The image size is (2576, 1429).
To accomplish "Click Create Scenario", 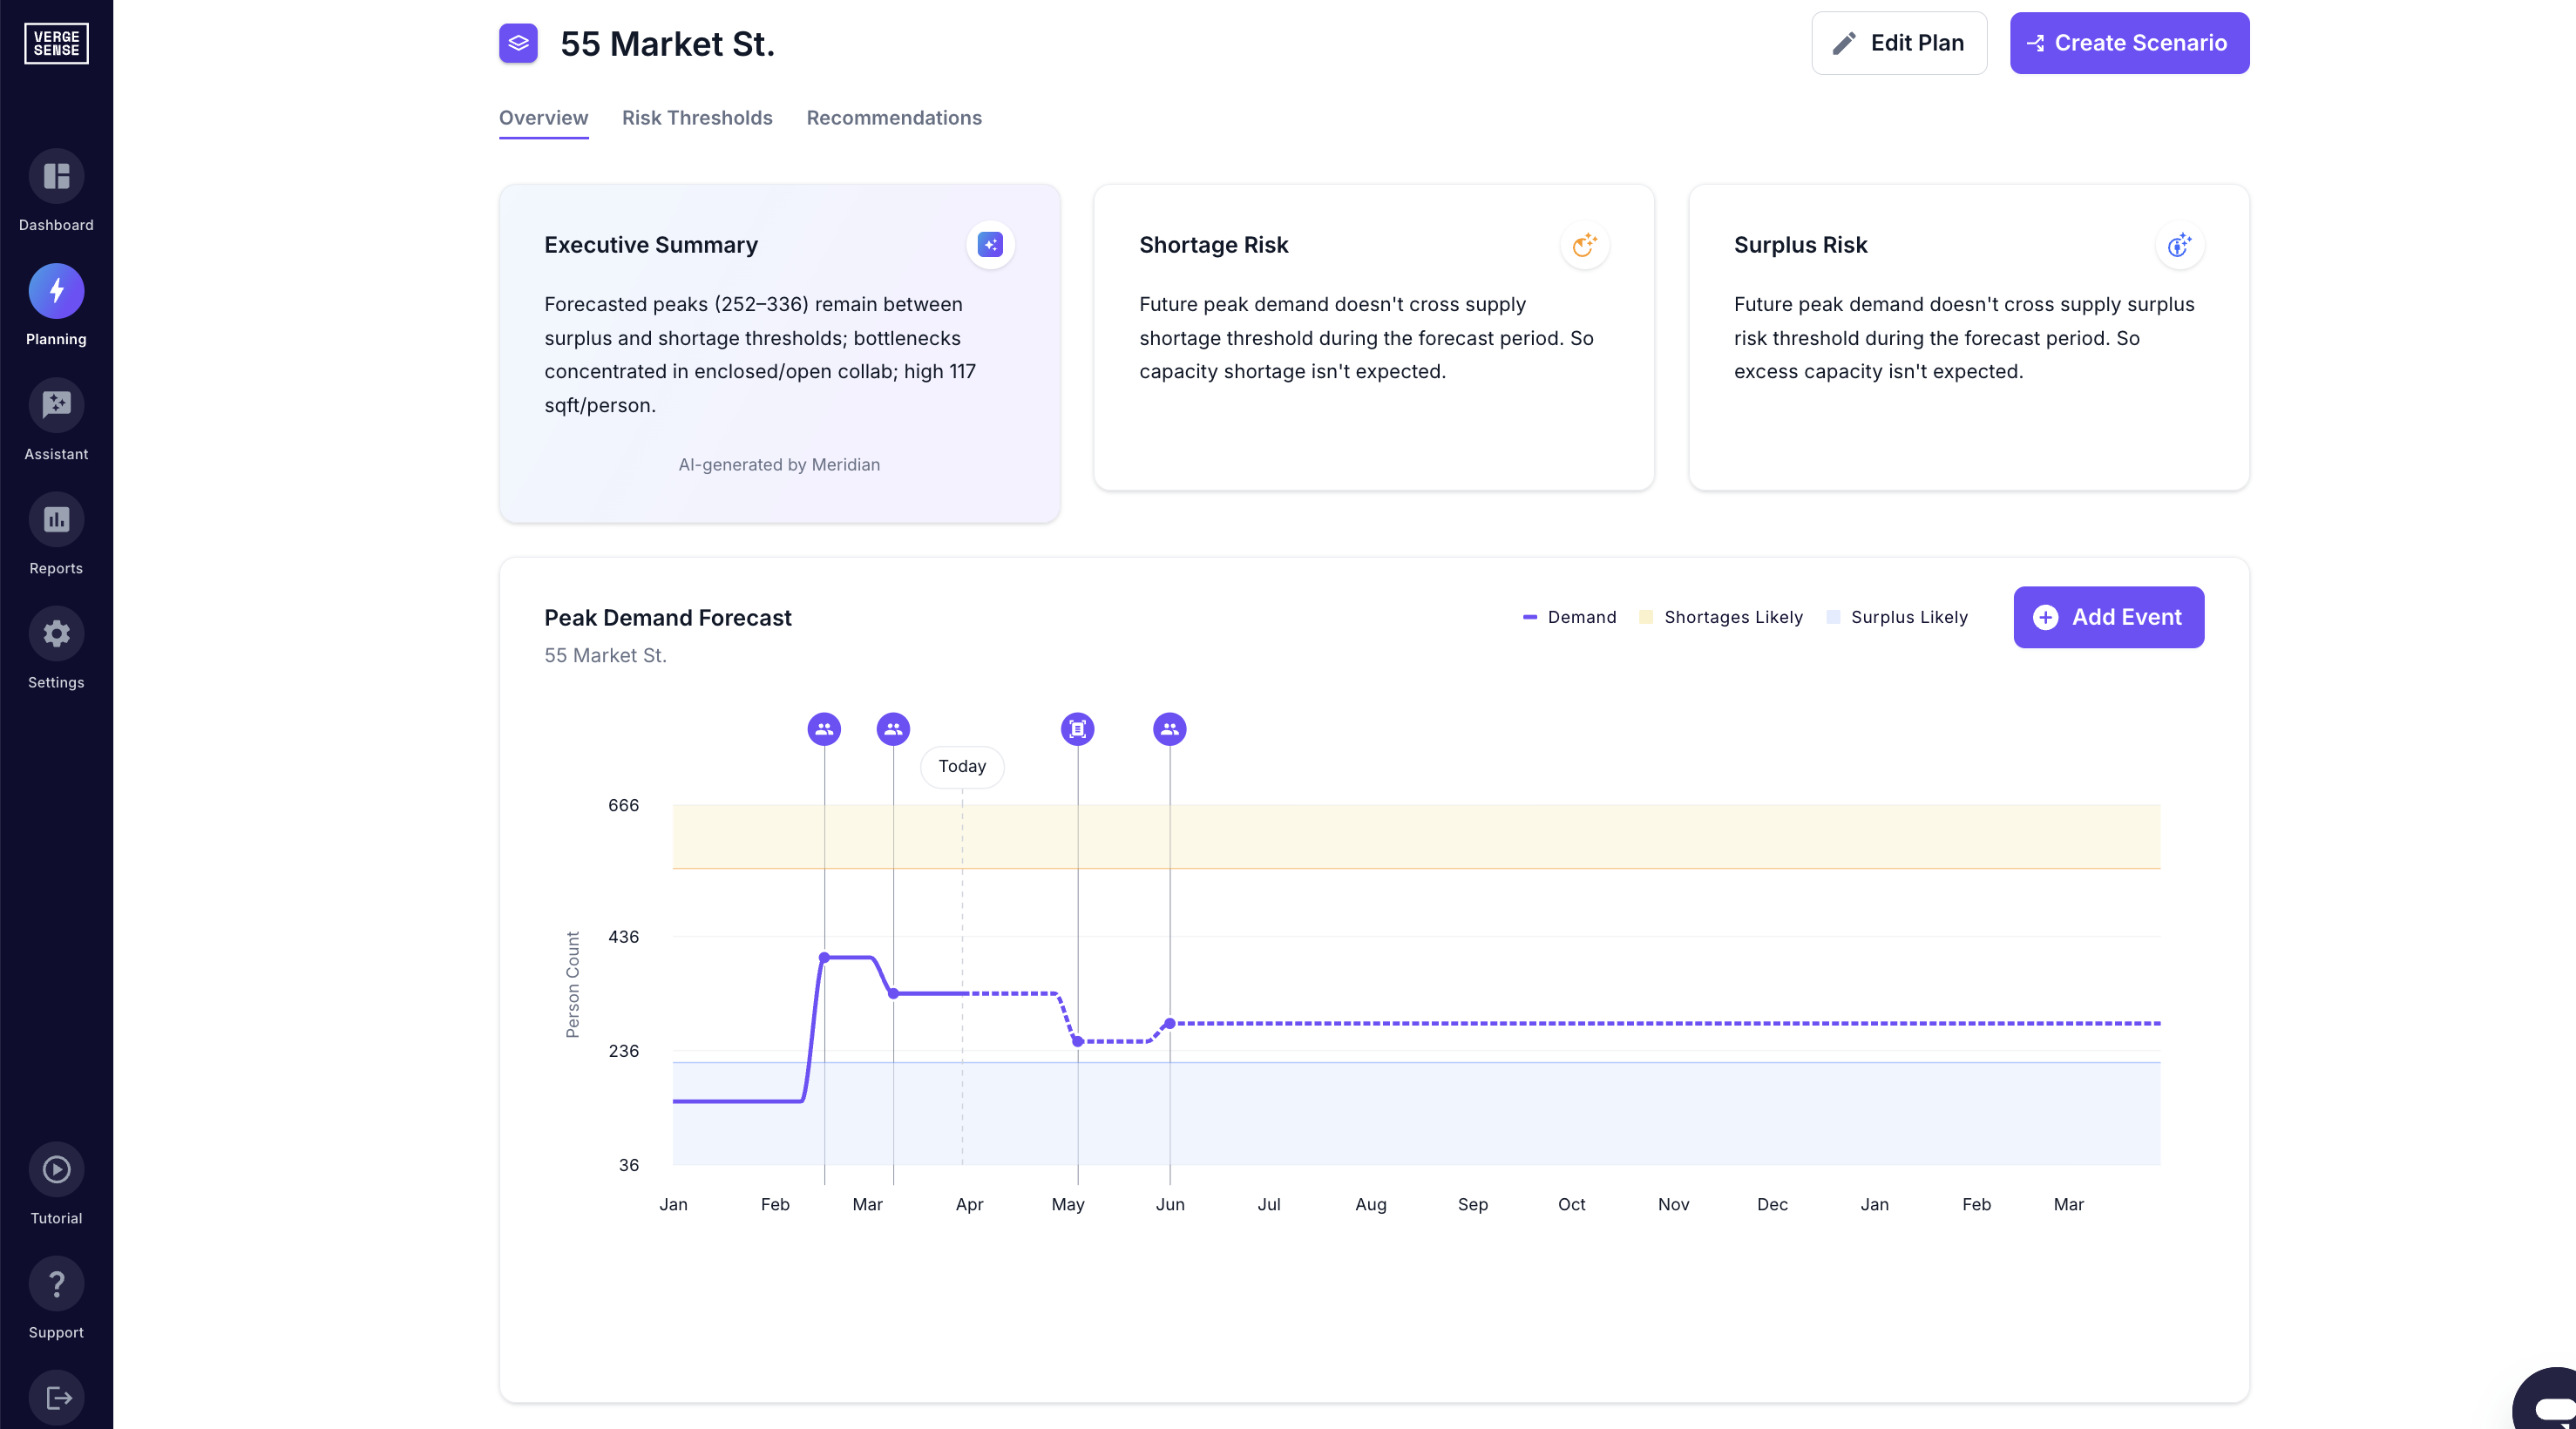I will tap(2129, 43).
